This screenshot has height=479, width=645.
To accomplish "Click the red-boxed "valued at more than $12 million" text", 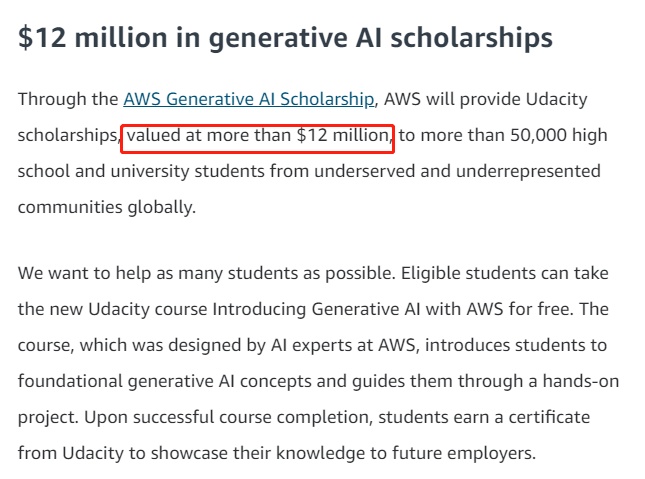I will pyautogui.click(x=258, y=135).
